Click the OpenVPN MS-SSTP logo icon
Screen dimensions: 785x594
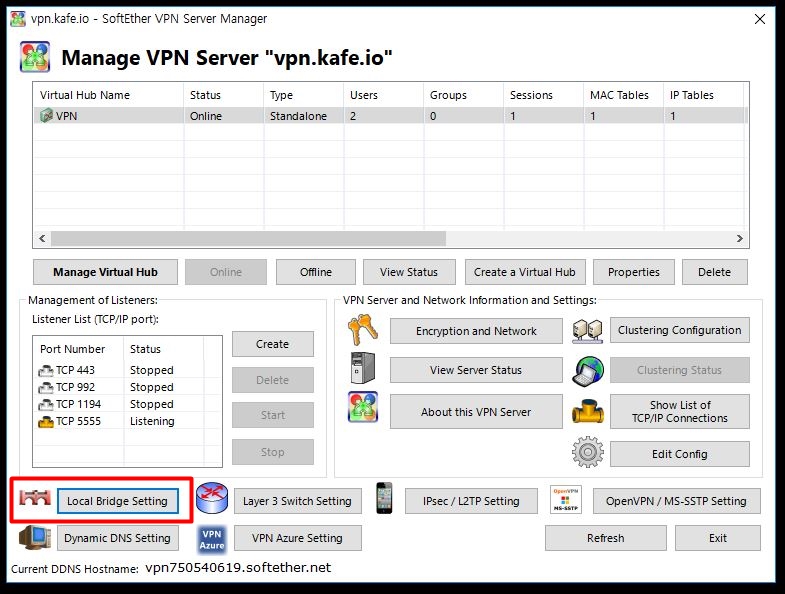pos(566,499)
